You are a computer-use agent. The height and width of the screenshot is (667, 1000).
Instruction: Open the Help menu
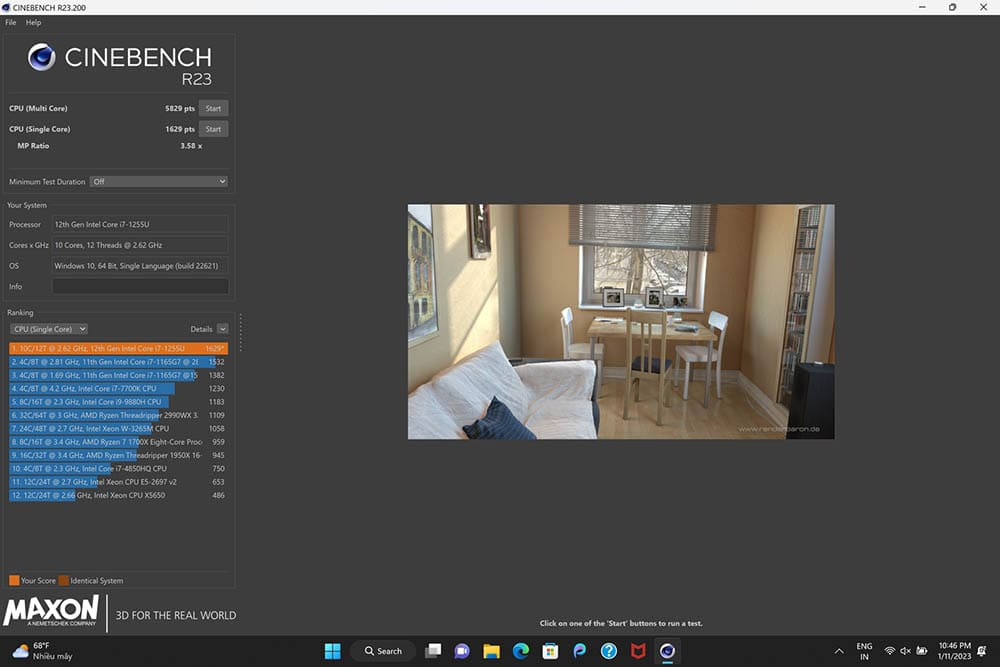[x=34, y=22]
